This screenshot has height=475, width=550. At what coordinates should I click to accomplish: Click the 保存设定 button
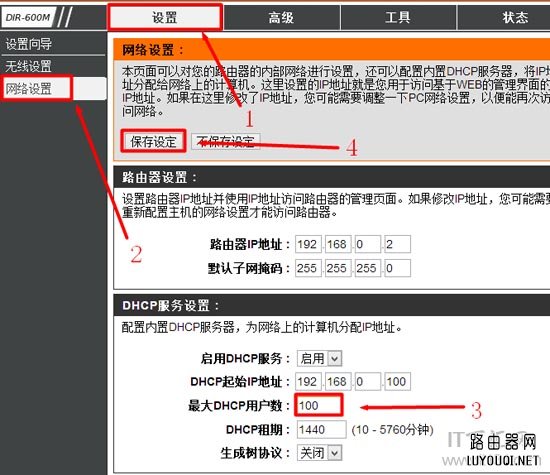(x=153, y=141)
